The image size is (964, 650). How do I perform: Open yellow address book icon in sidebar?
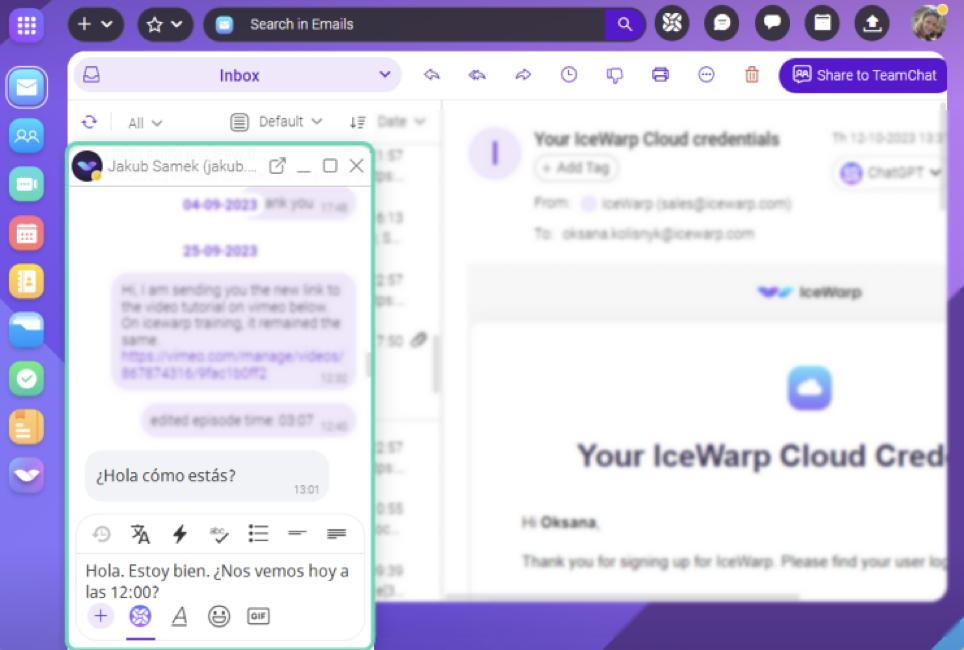click(26, 281)
